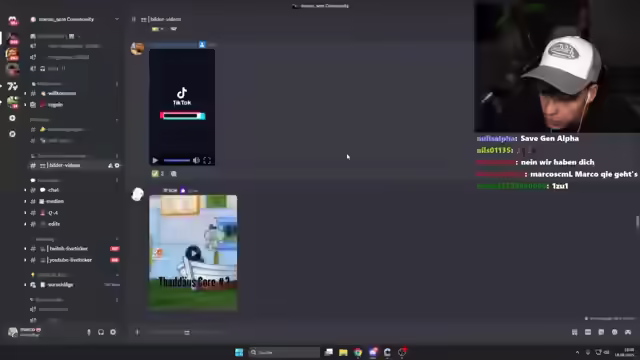Show hidden system tray icons
This screenshot has height=360, width=640.
coord(577,352)
